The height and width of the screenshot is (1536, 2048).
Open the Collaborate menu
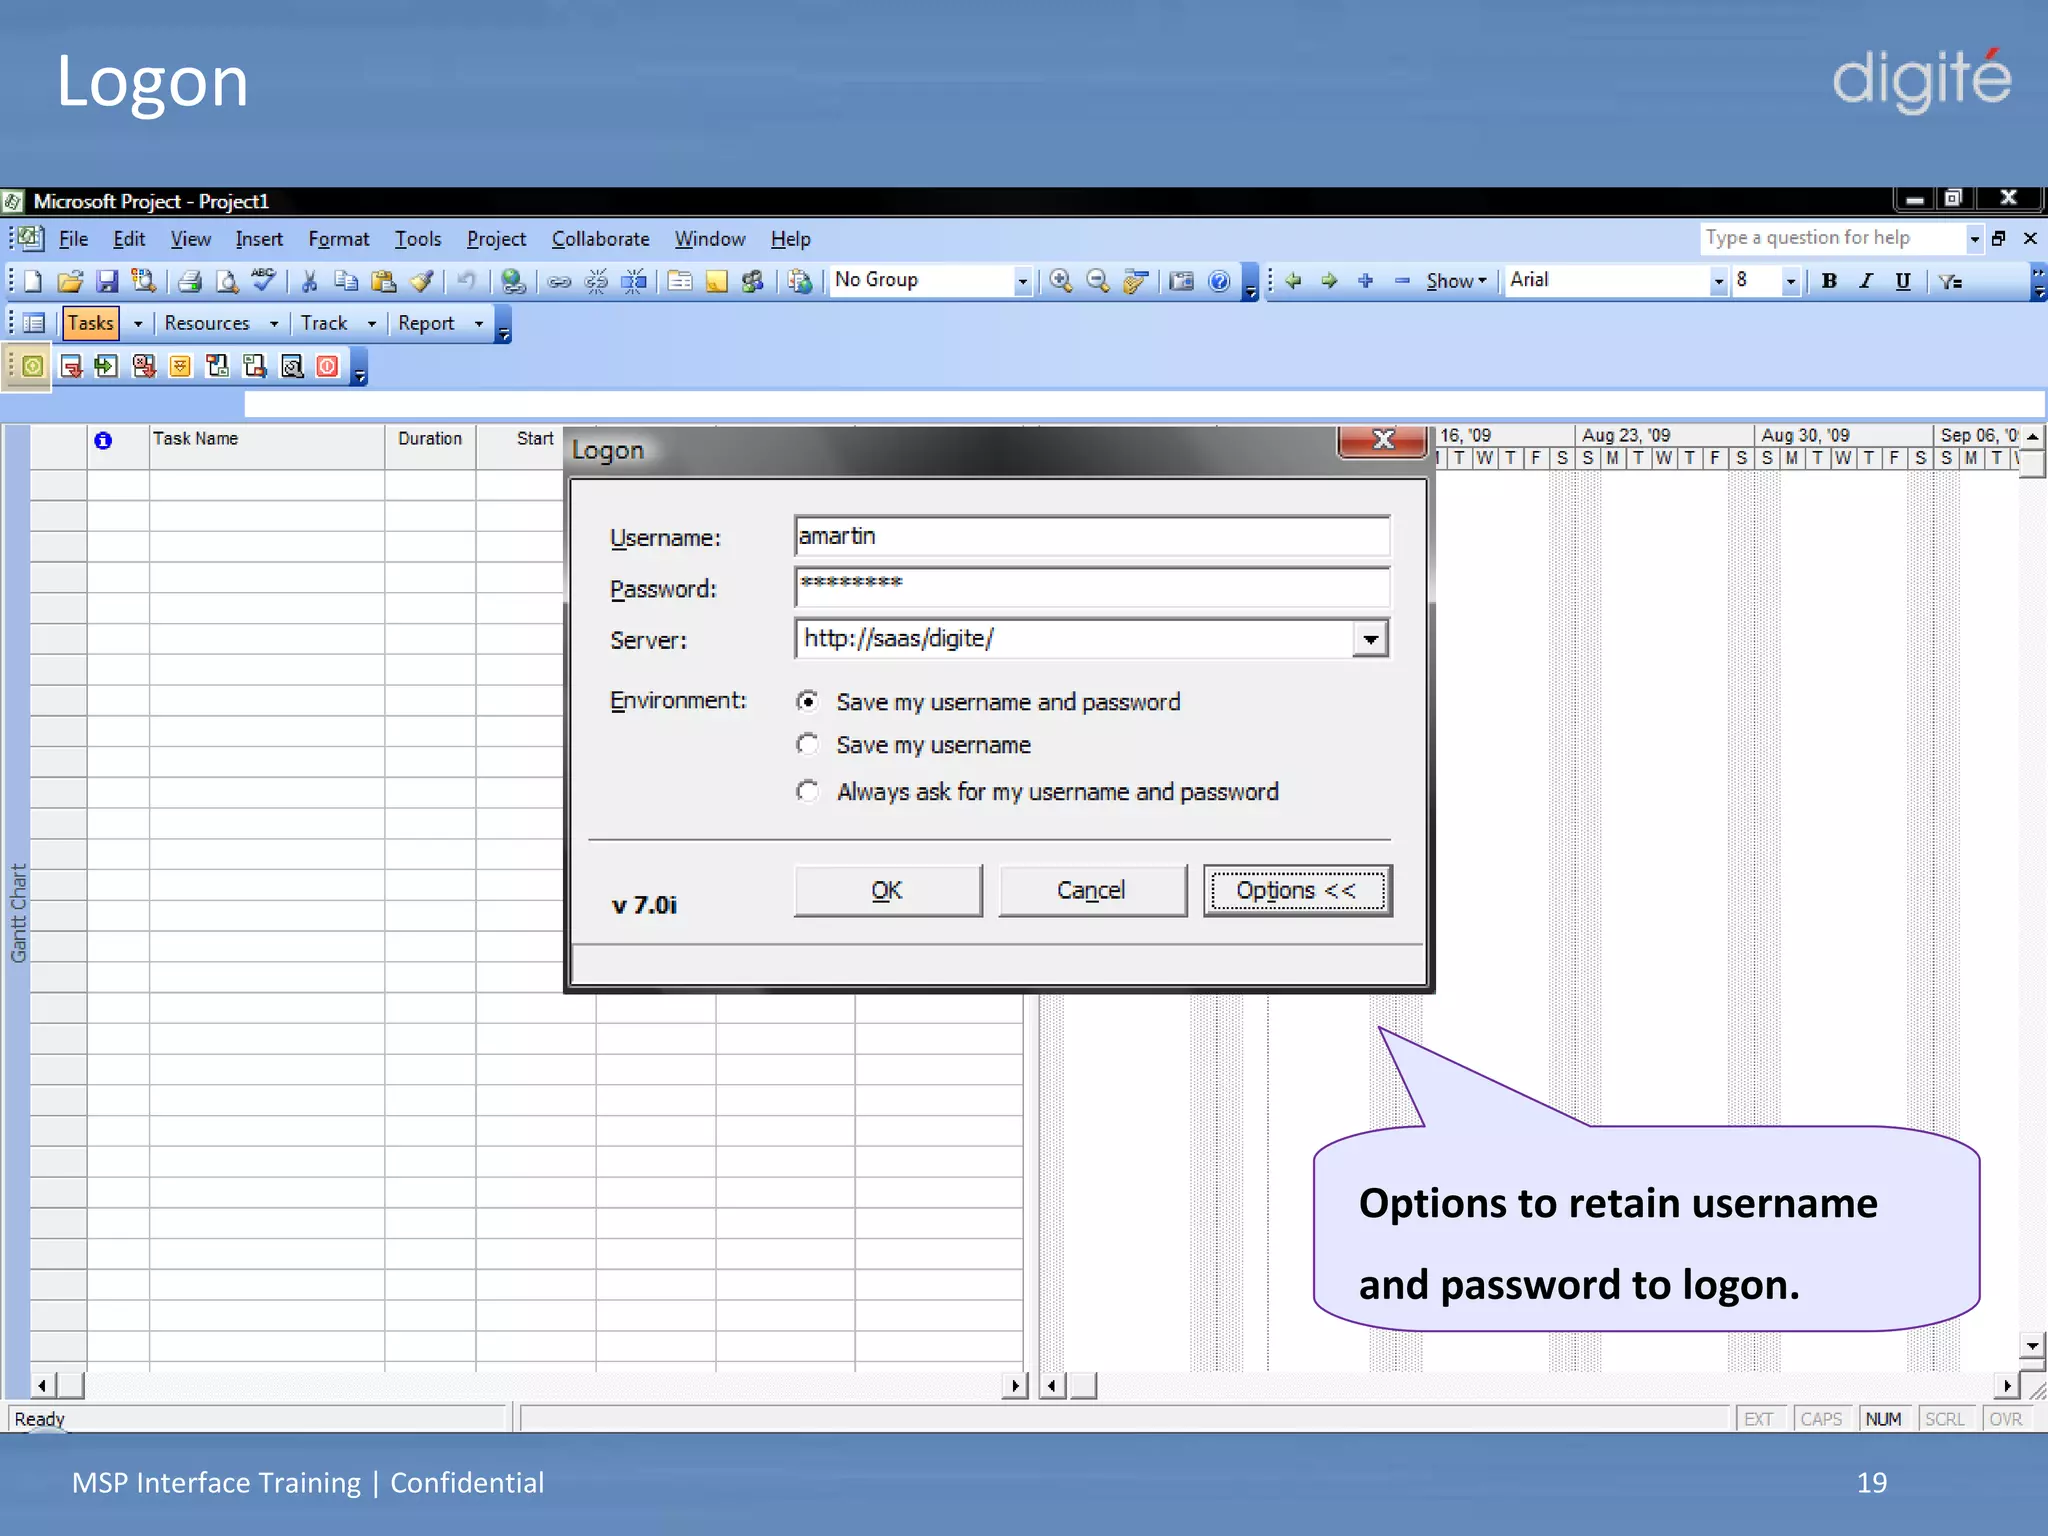coord(600,239)
